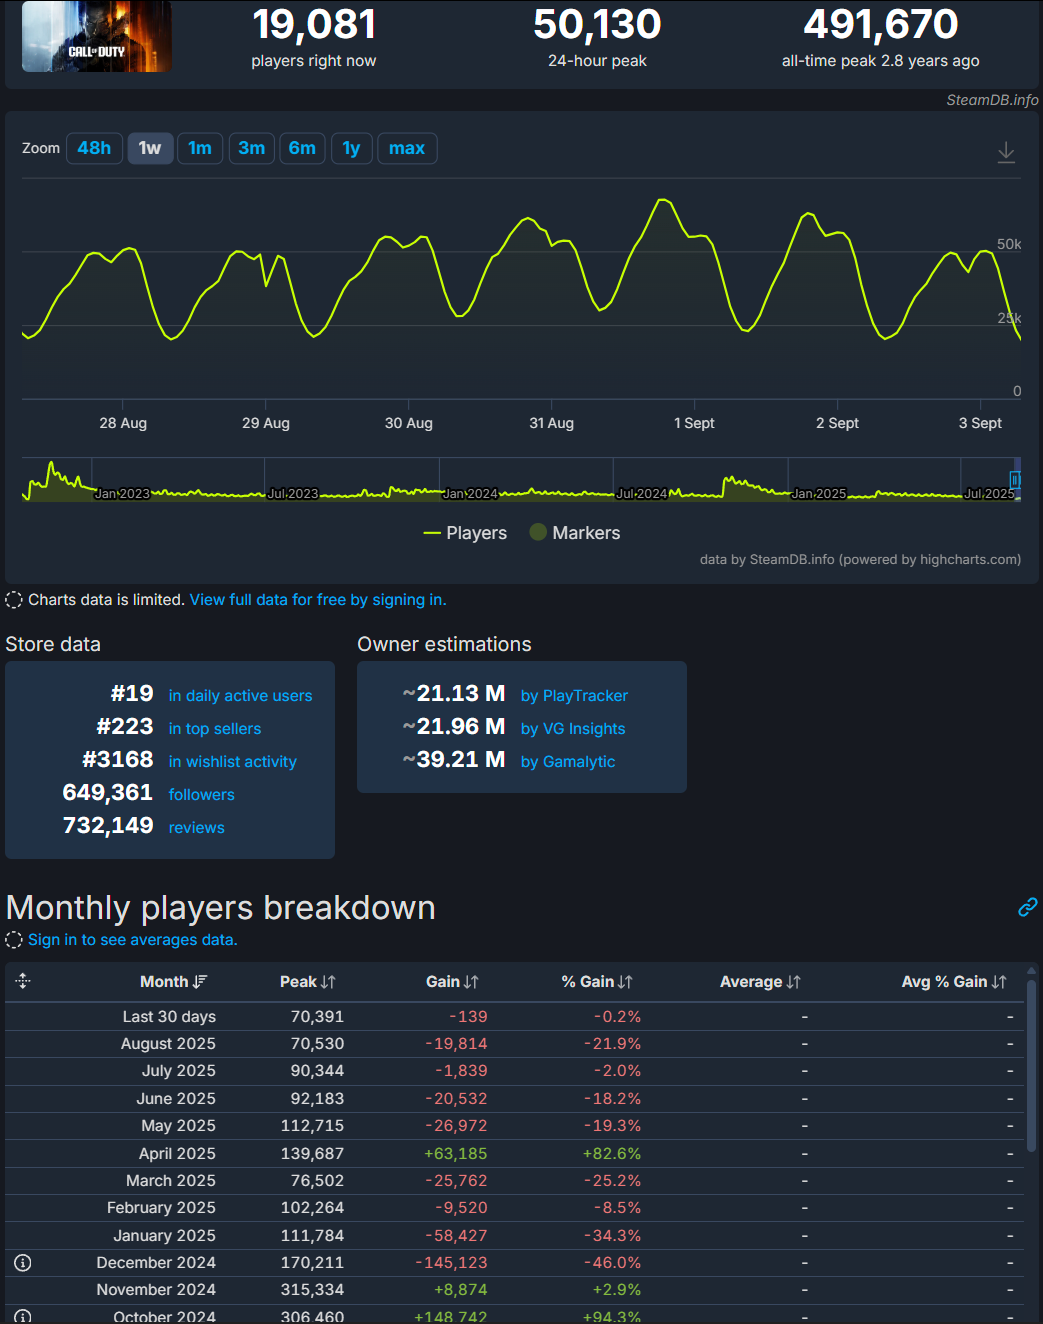Screen dimensions: 1043x1324
Task: Set chart zoom to 1y
Action: 351,148
